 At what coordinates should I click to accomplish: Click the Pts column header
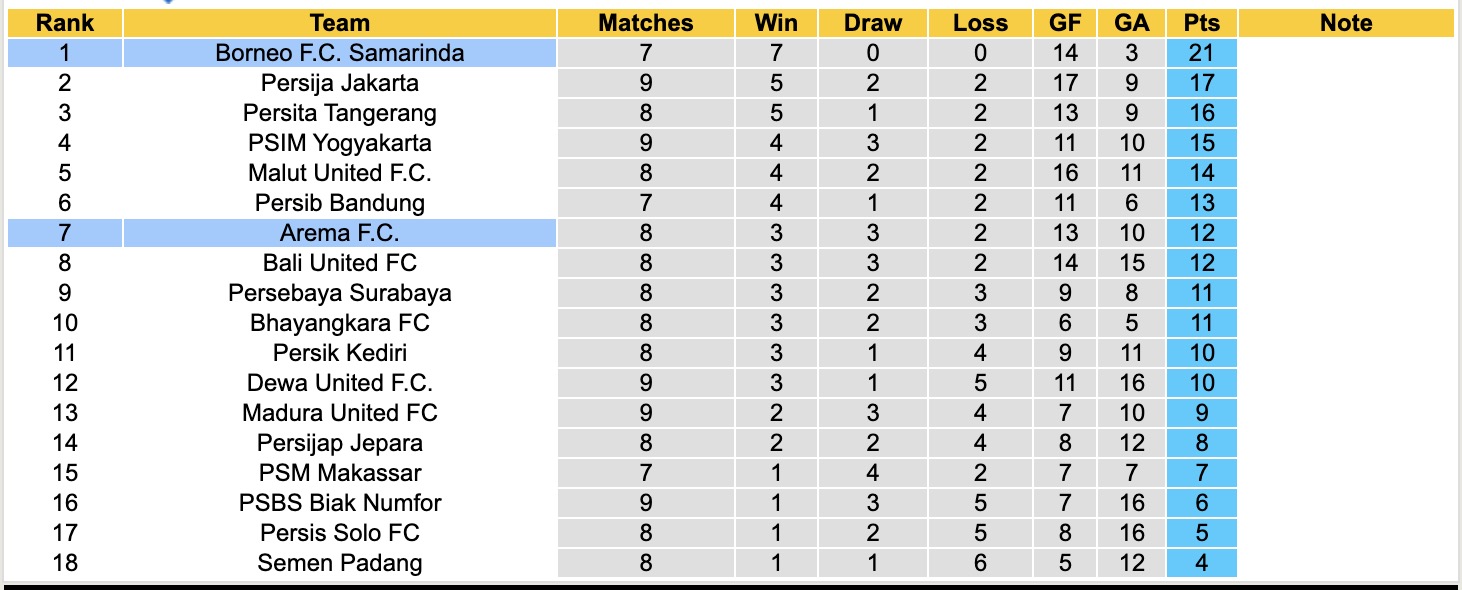(x=1201, y=23)
